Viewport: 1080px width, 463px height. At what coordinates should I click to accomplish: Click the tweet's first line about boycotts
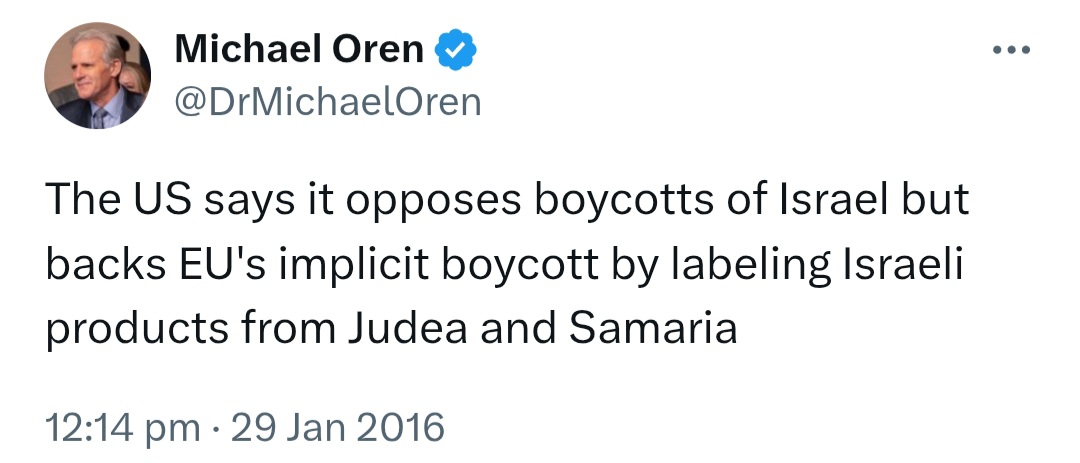tap(507, 200)
